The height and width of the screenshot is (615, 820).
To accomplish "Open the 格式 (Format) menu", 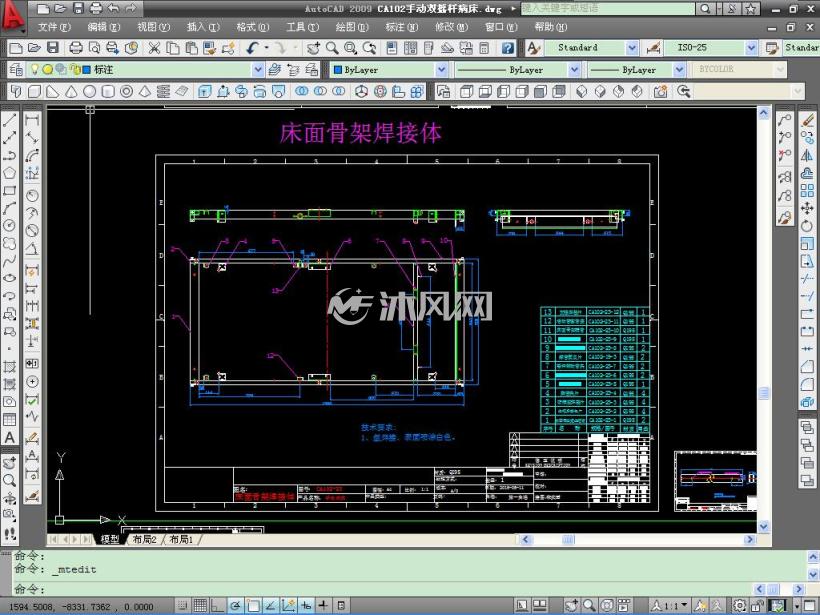I will tap(253, 27).
